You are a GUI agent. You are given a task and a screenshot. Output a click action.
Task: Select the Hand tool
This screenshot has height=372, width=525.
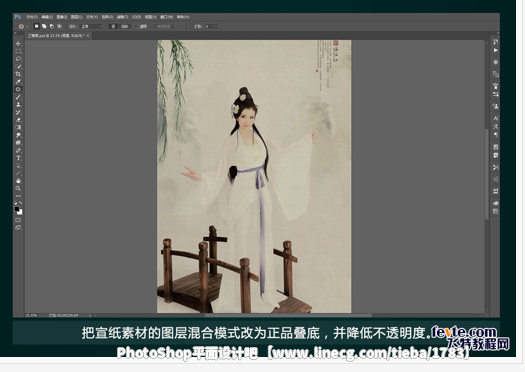pyautogui.click(x=18, y=181)
